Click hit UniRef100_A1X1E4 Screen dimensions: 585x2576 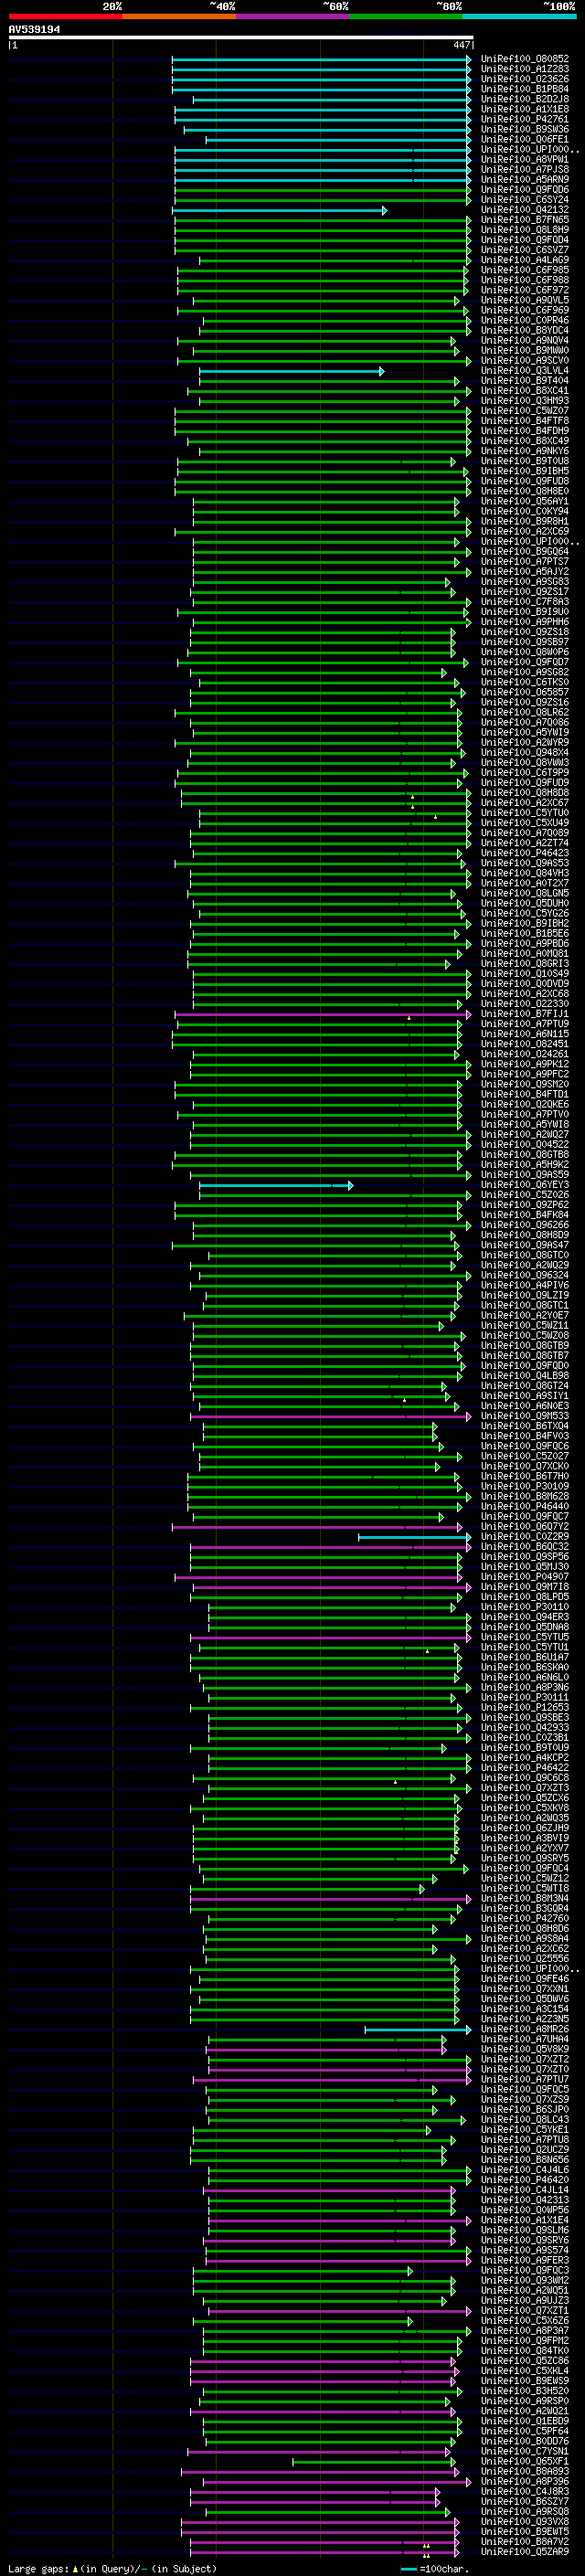pos(525,2220)
